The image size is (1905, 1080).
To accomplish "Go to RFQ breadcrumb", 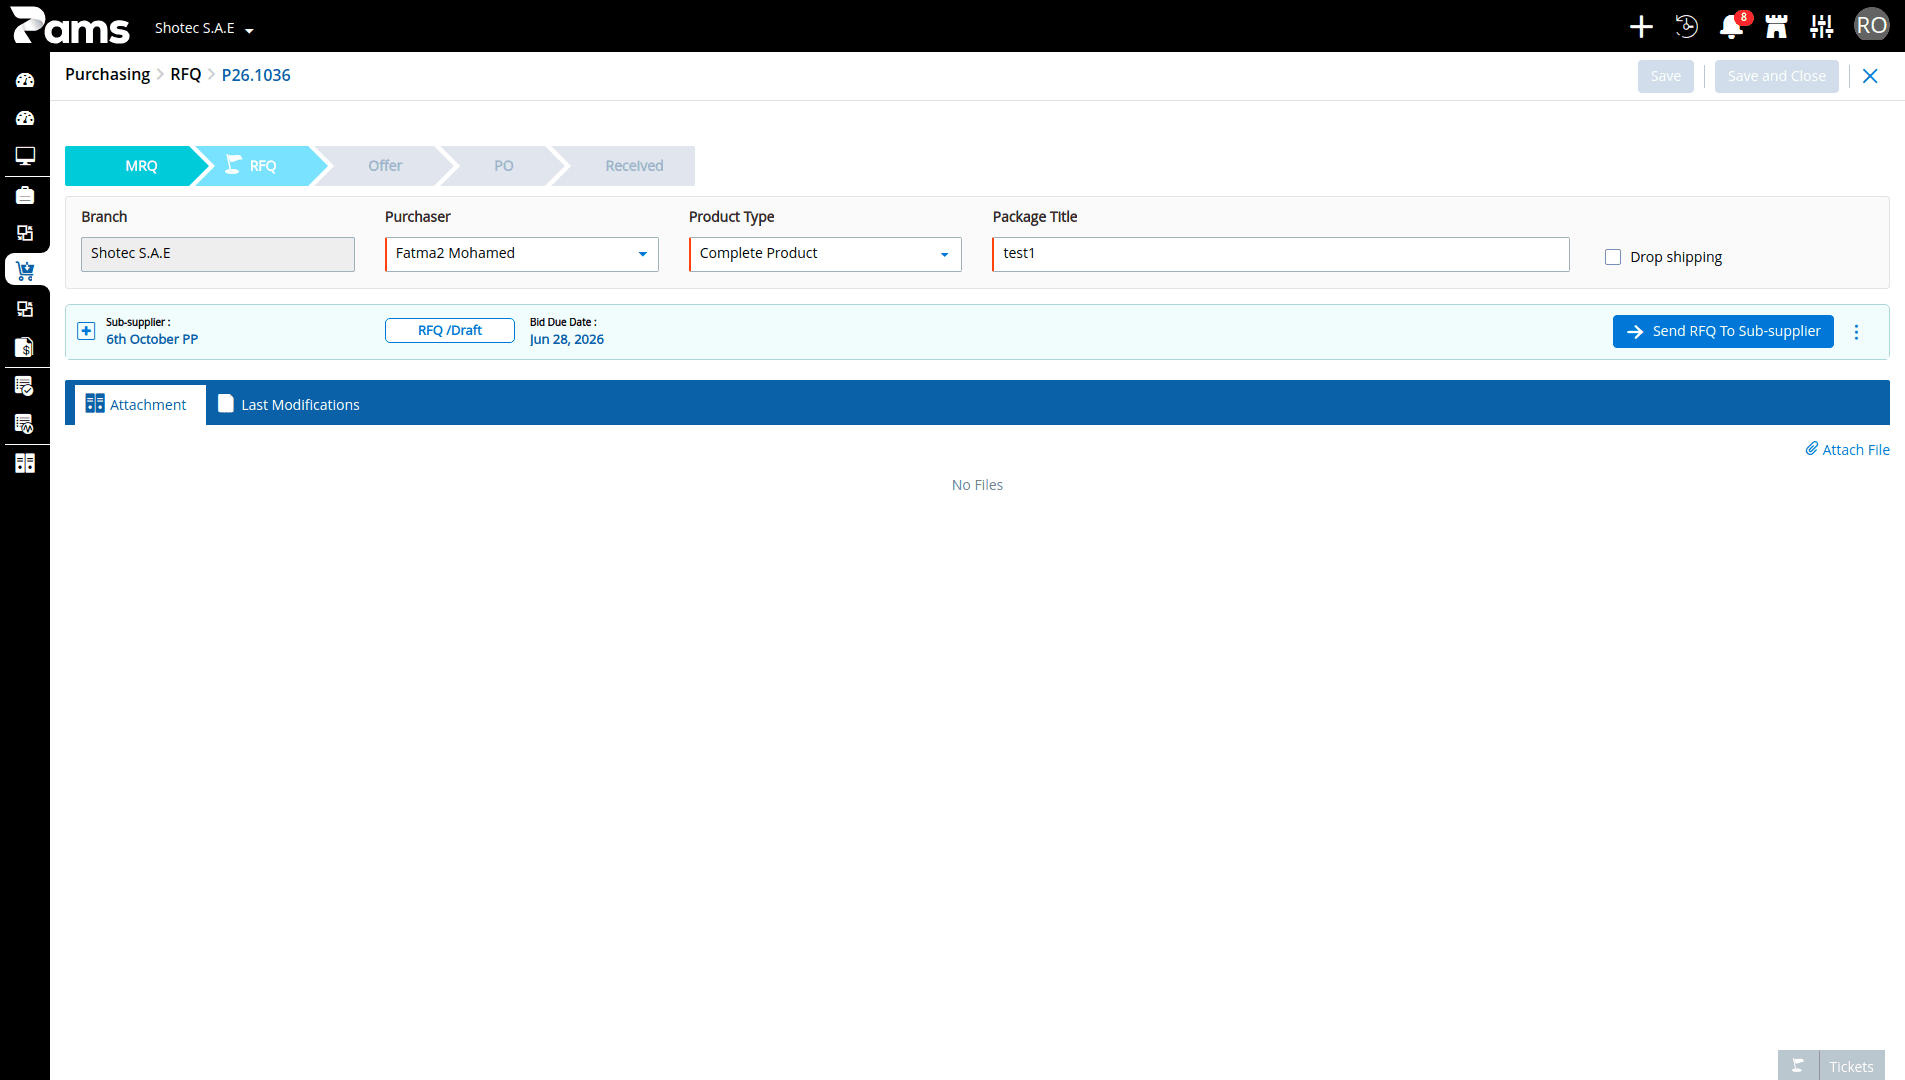I will pyautogui.click(x=185, y=75).
